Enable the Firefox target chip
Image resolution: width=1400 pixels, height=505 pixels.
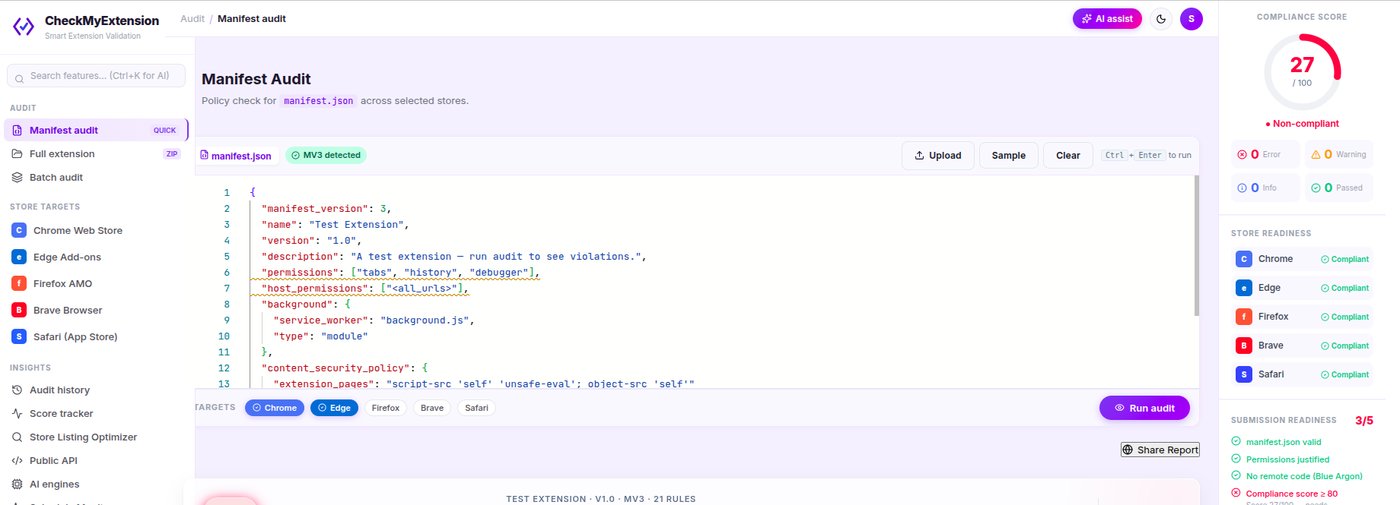pyautogui.click(x=386, y=408)
